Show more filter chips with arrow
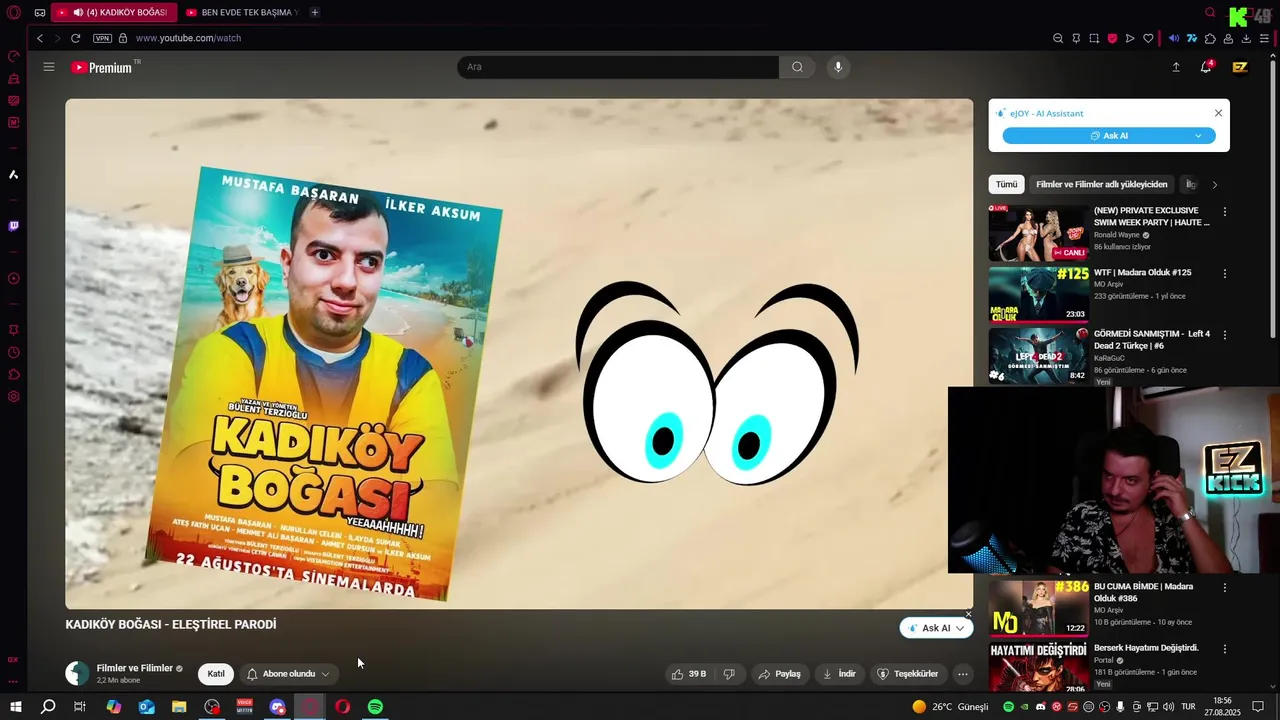The width and height of the screenshot is (1280, 720). [1214, 184]
